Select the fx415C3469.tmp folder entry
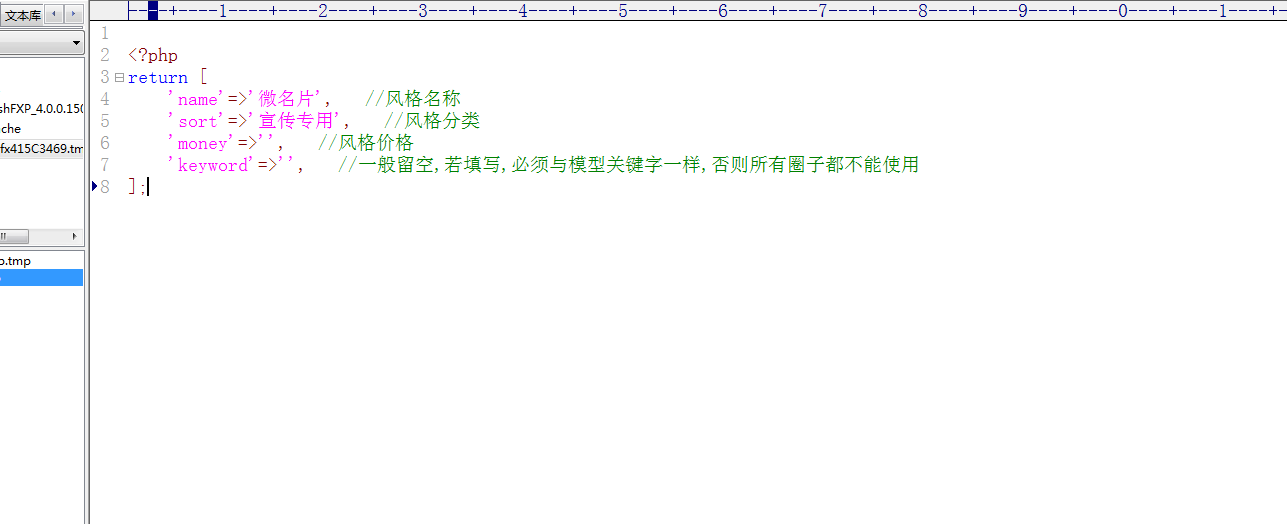 pyautogui.click(x=41, y=149)
